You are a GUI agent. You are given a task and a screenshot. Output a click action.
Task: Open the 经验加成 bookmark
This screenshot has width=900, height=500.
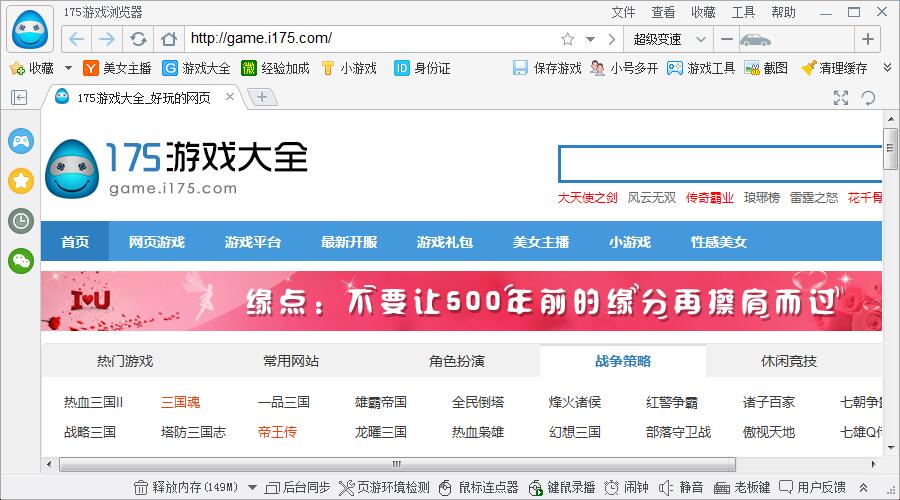(x=275, y=68)
